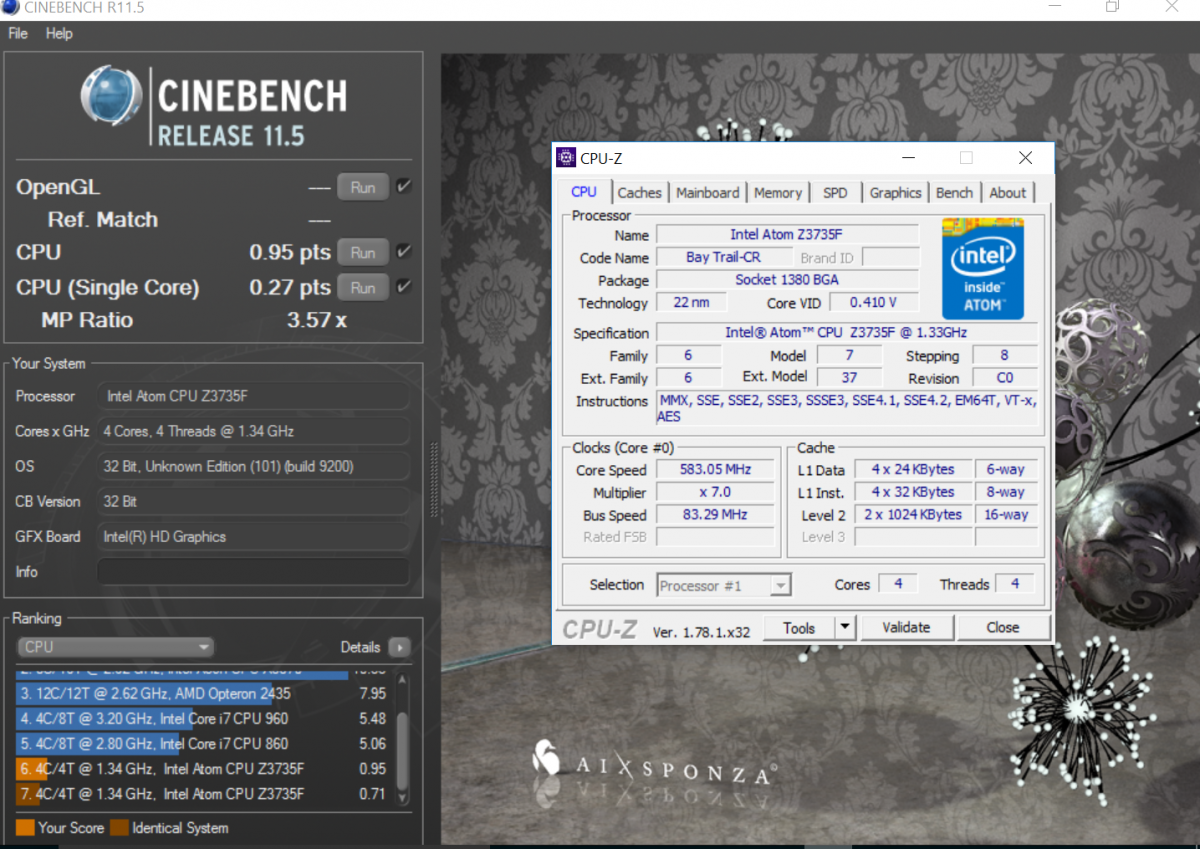The width and height of the screenshot is (1200, 849).
Task: Click the orange Your Score legend swatch
Action: [x=25, y=828]
